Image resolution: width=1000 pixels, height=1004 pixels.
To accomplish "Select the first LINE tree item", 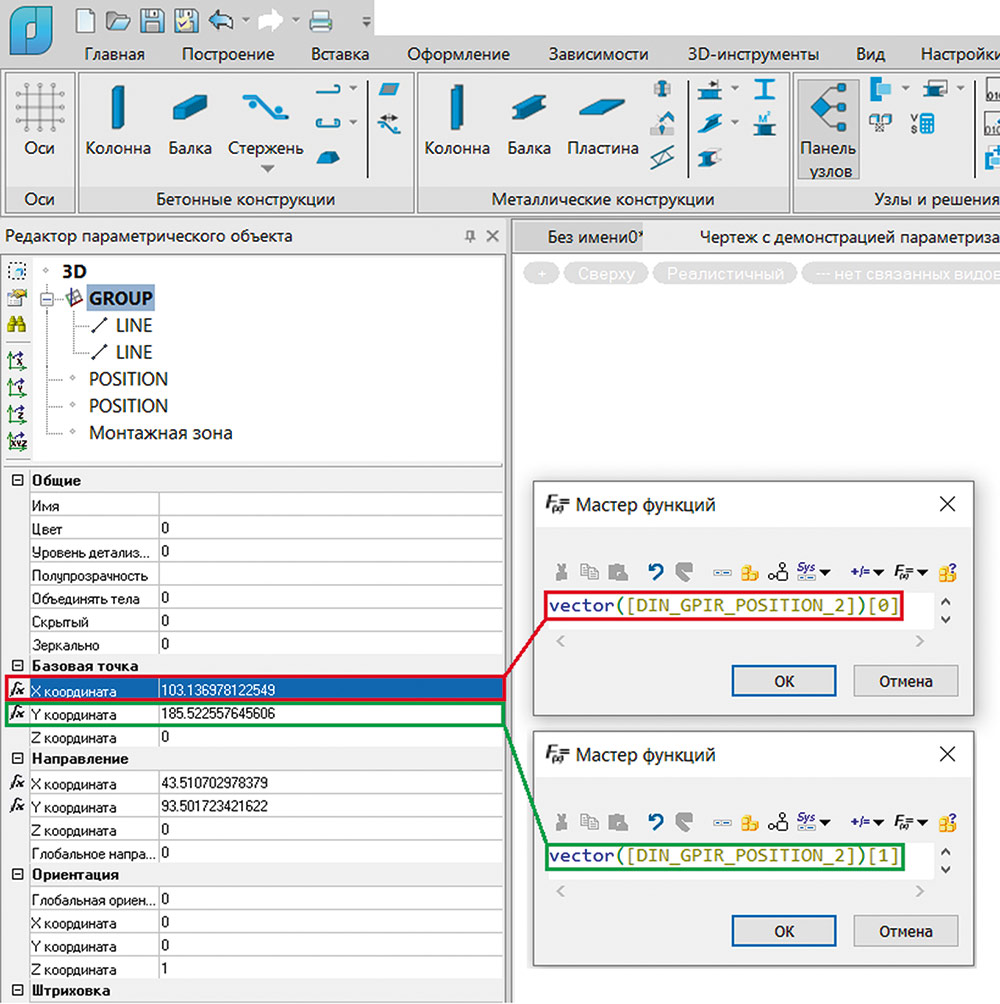I will pyautogui.click(x=133, y=325).
